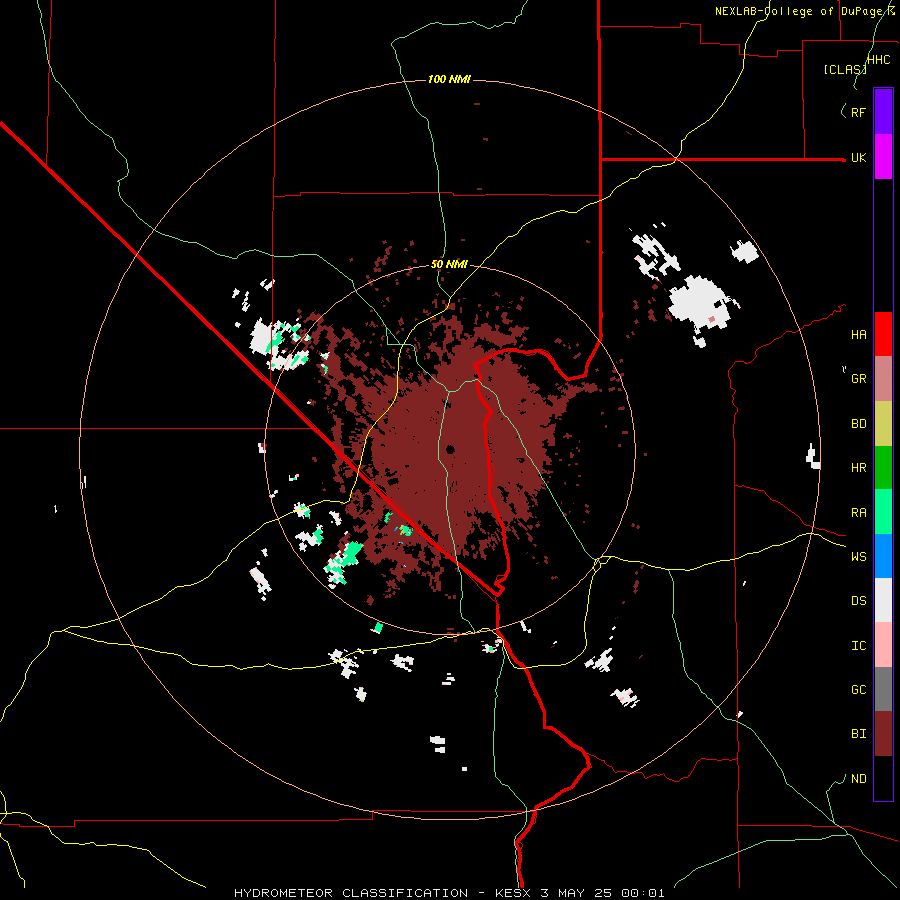This screenshot has height=900, width=900.
Task: Click the 'WS' legend label
Action: point(859,556)
